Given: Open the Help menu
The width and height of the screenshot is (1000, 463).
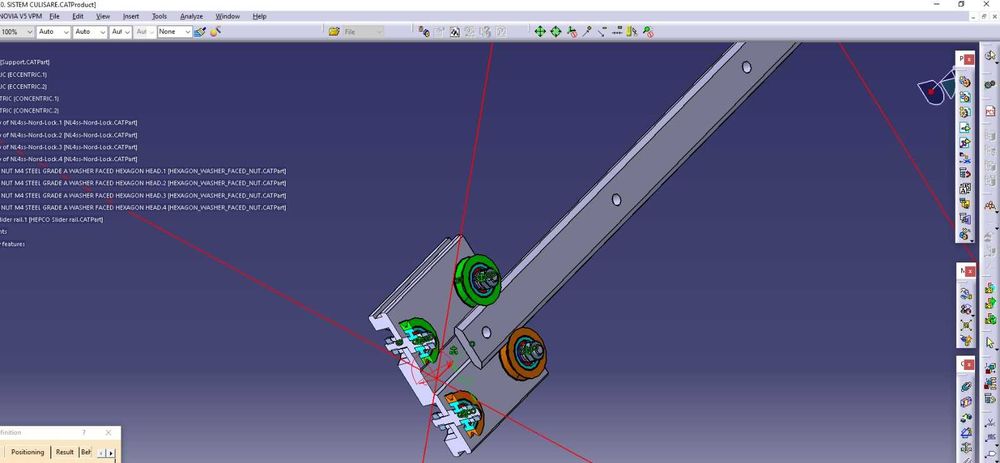Looking at the screenshot, I should pyautogui.click(x=260, y=16).
